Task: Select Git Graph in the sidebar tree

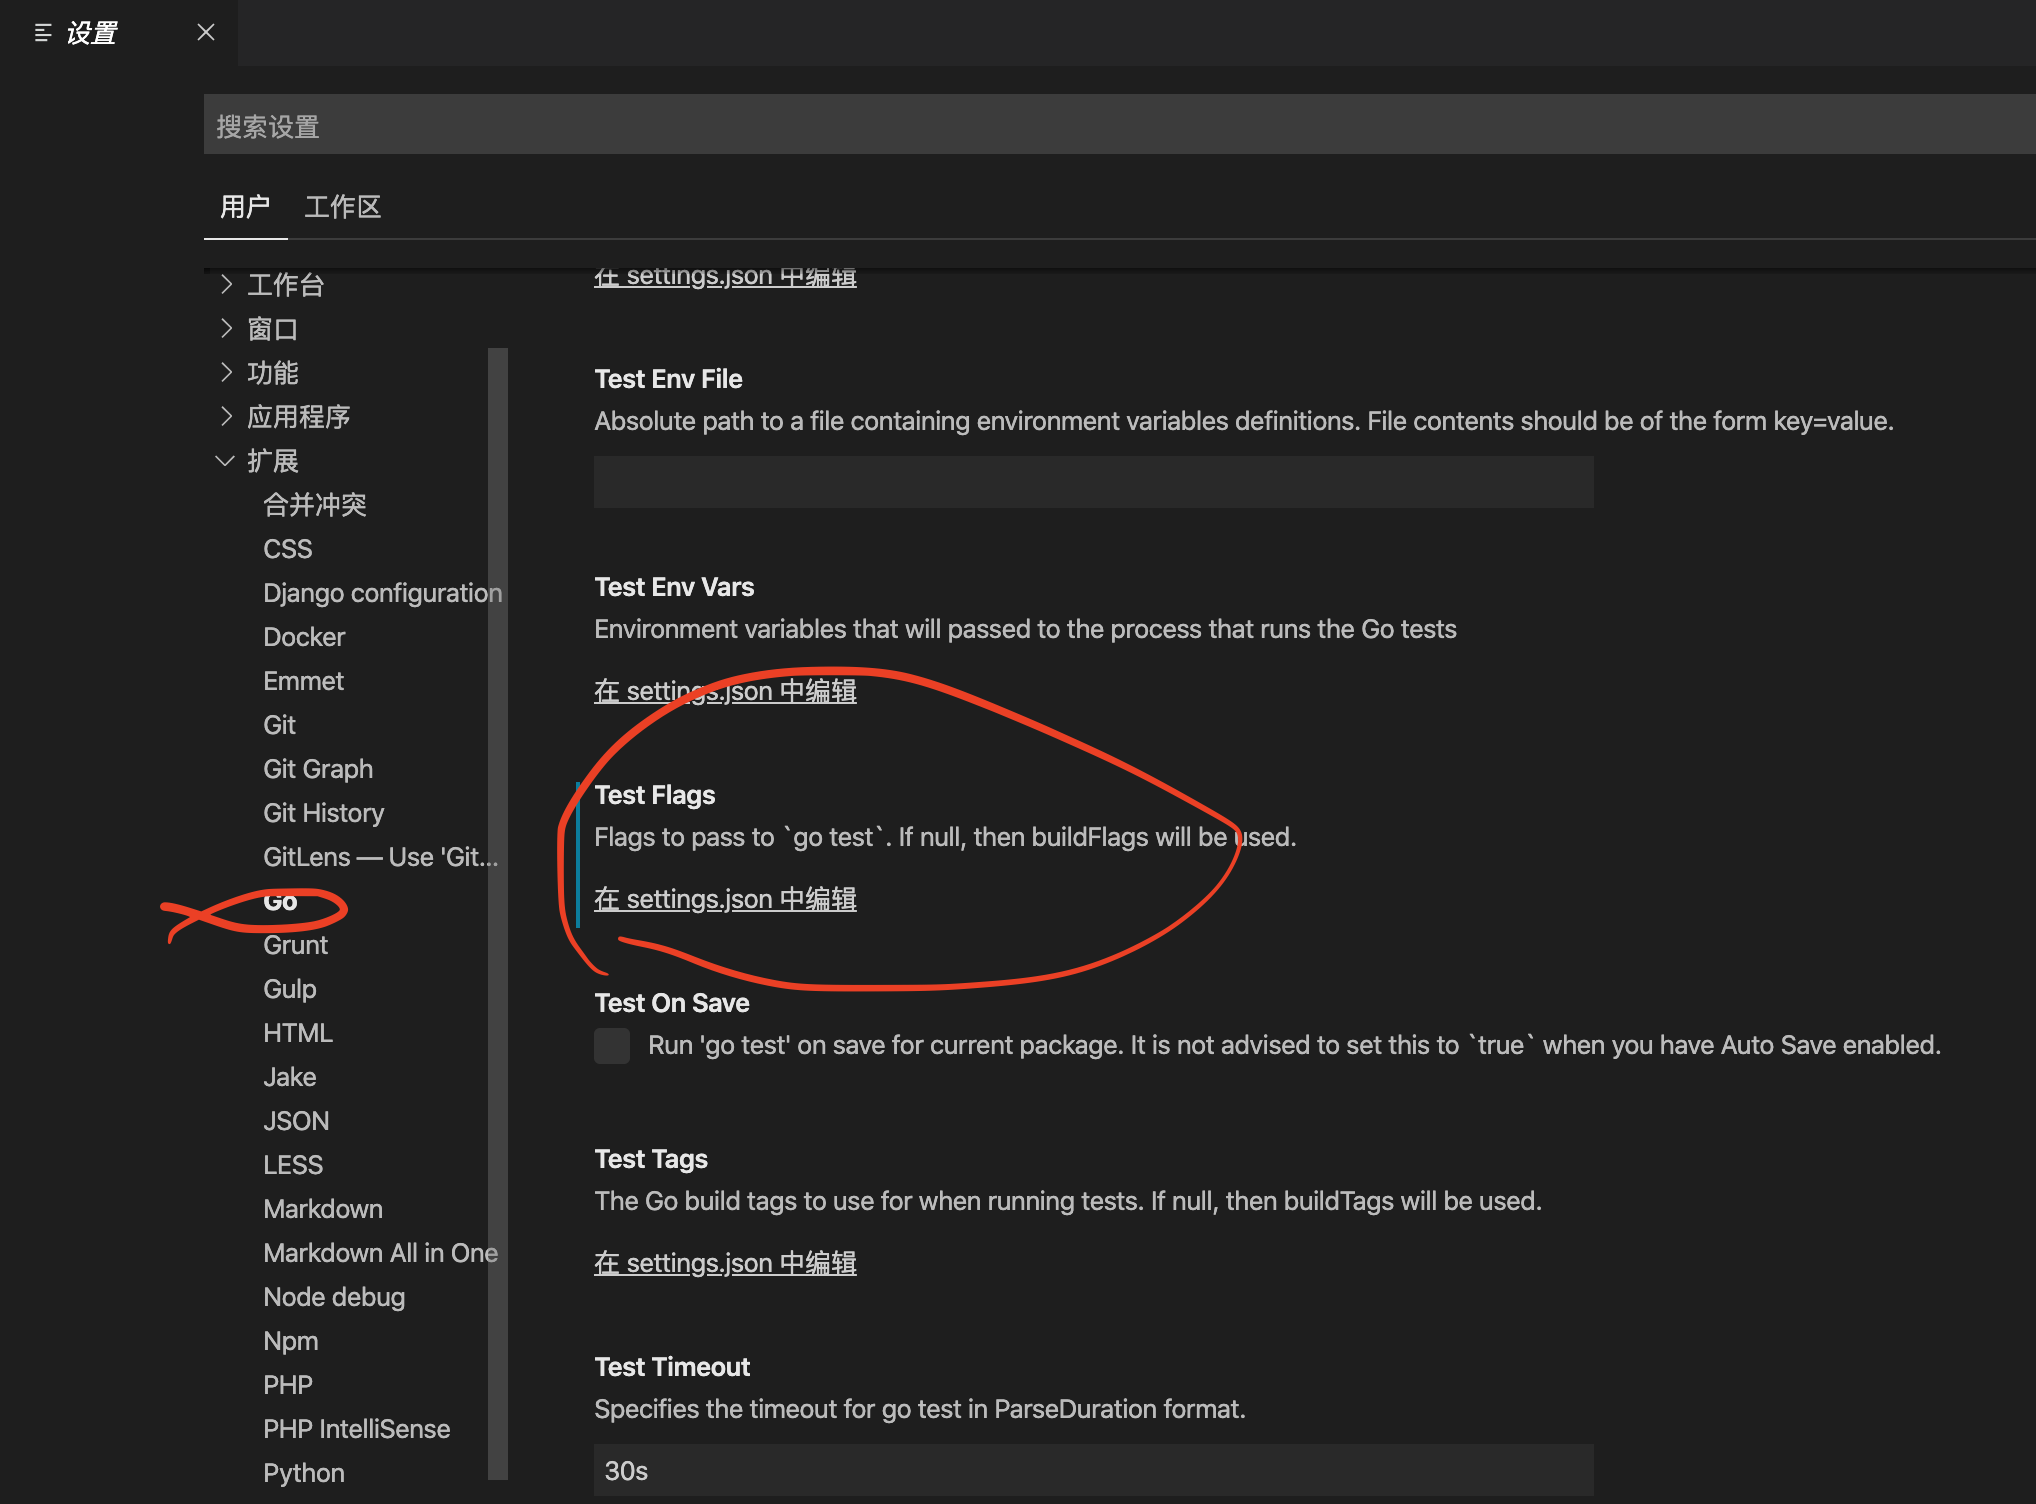Action: 318,769
